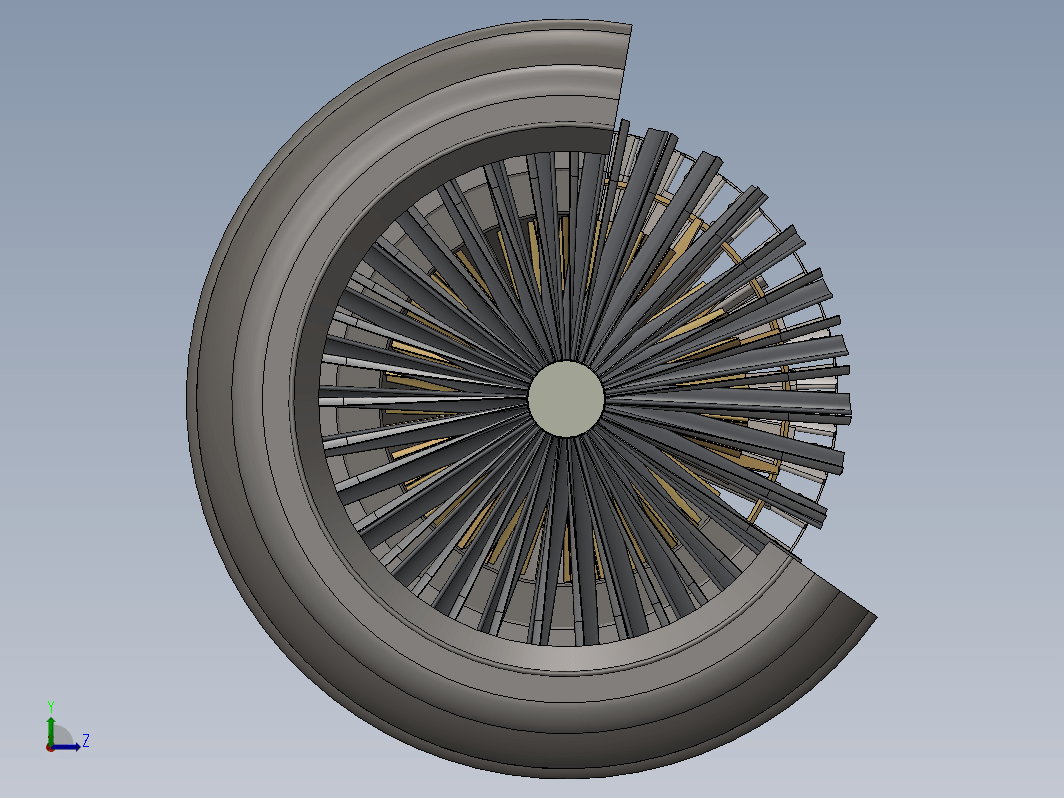Click the green Y axis on the orientation triad

pyautogui.click(x=51, y=730)
